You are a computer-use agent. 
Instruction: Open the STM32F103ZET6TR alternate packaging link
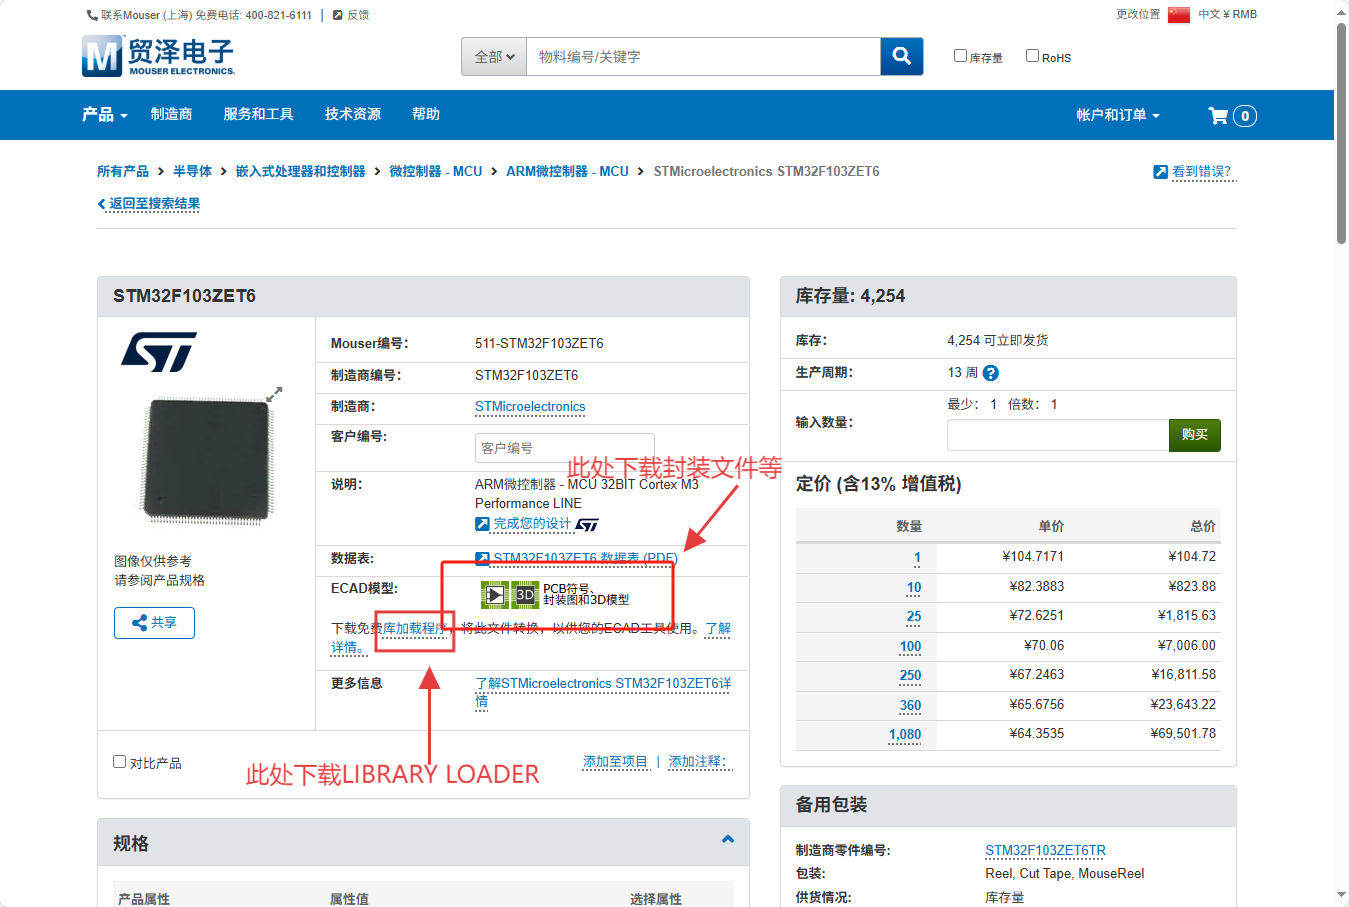click(1045, 851)
